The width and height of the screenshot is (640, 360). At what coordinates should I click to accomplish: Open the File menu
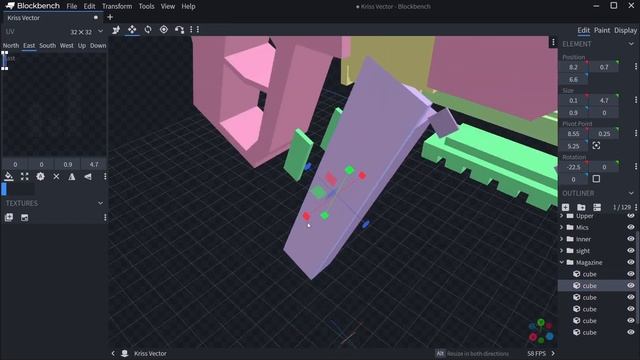(72, 6)
